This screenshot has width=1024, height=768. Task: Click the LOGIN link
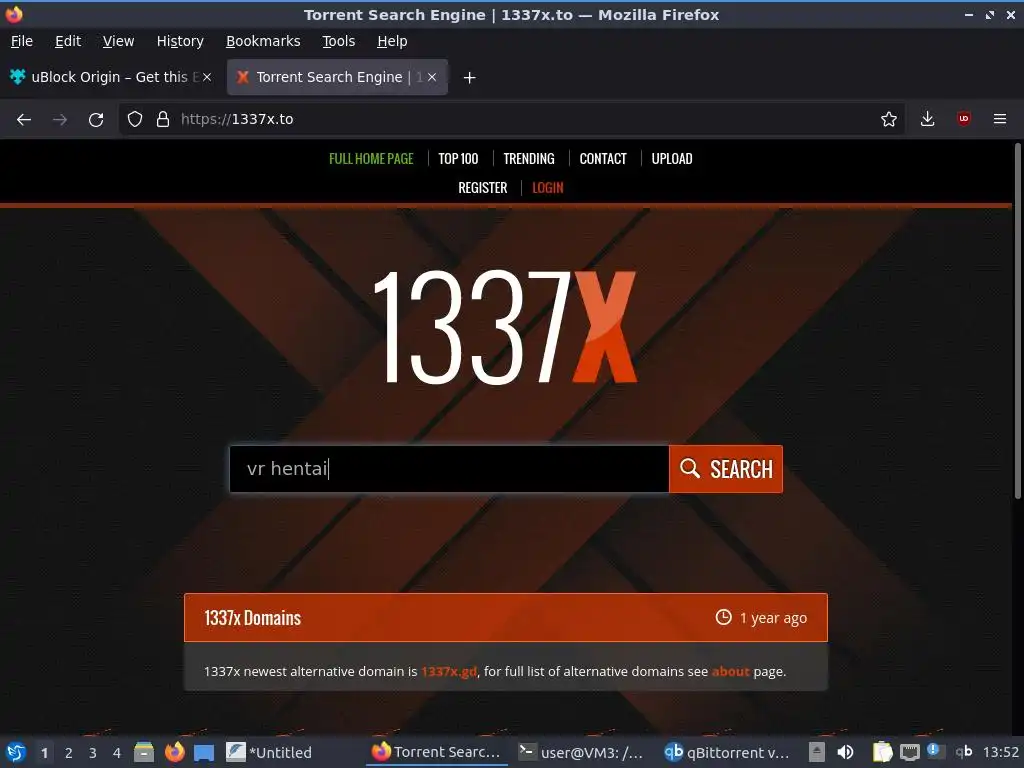547,188
